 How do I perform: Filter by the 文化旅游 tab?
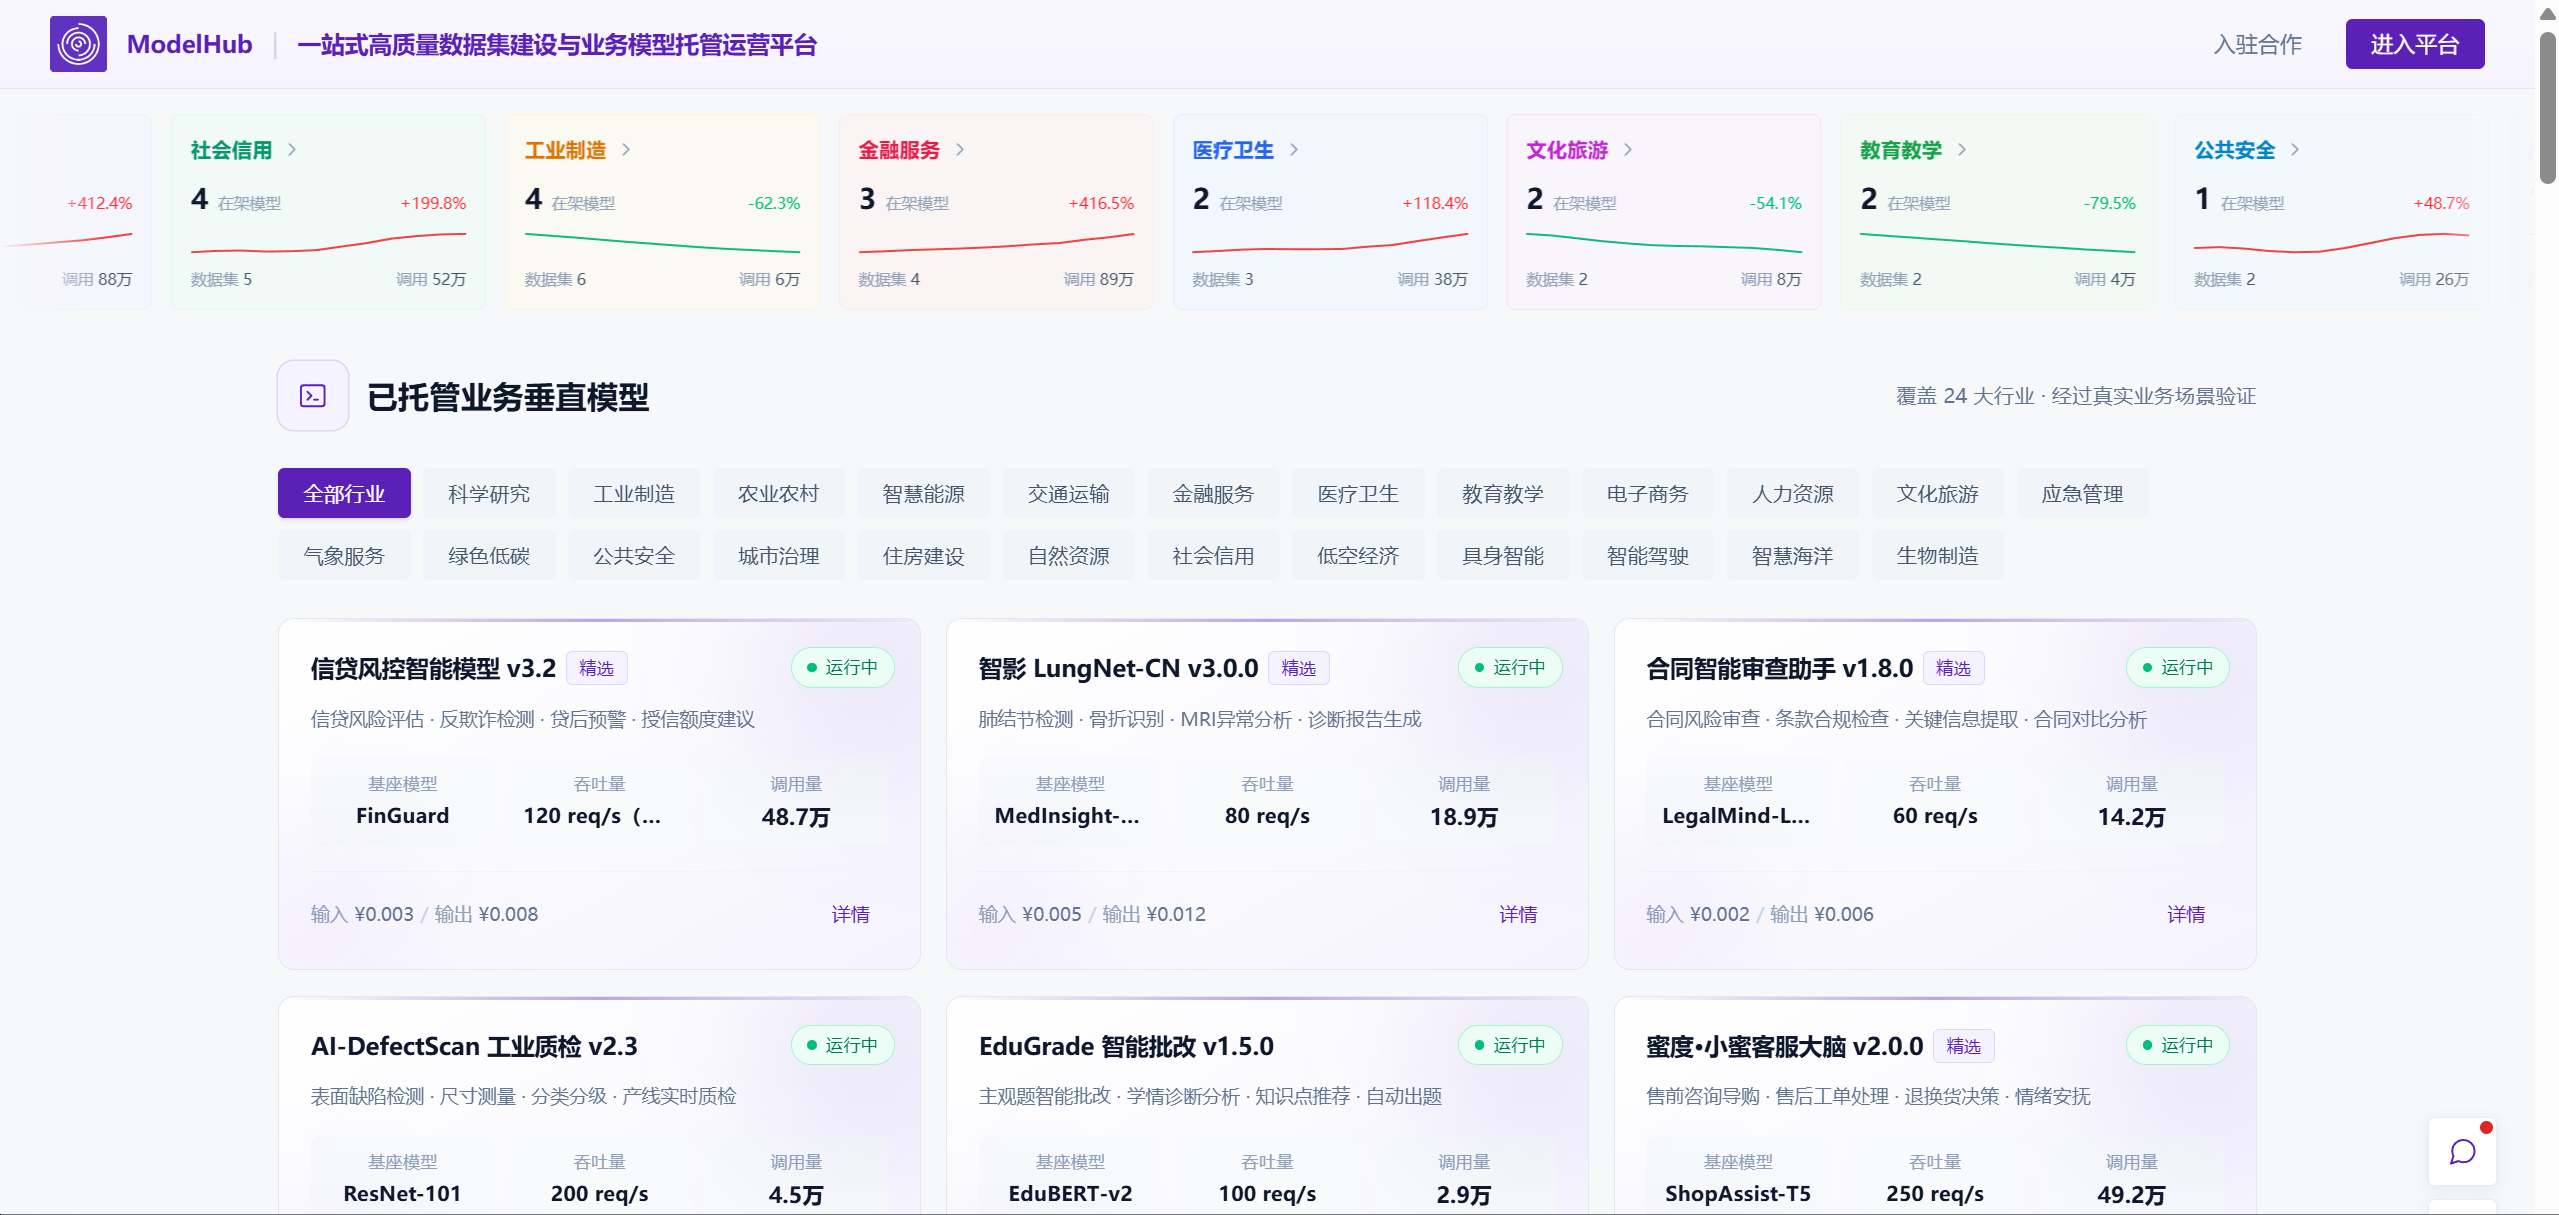click(x=1938, y=493)
